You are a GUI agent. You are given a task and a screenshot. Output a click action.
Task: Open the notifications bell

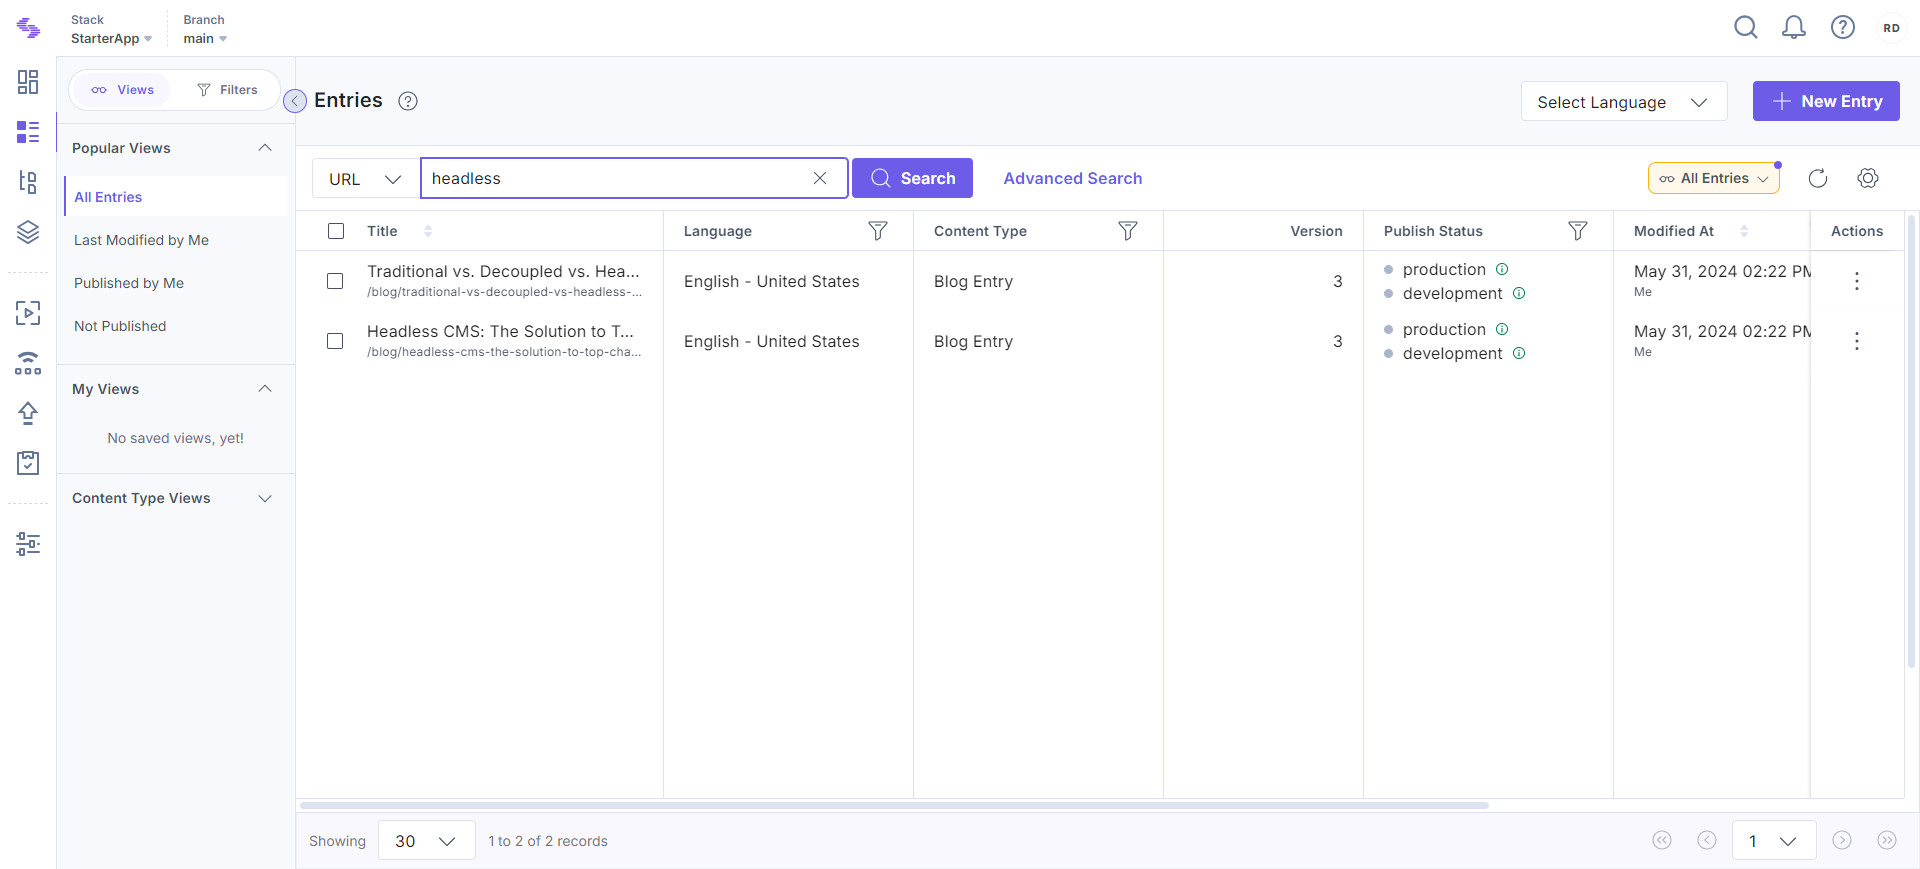(1794, 28)
